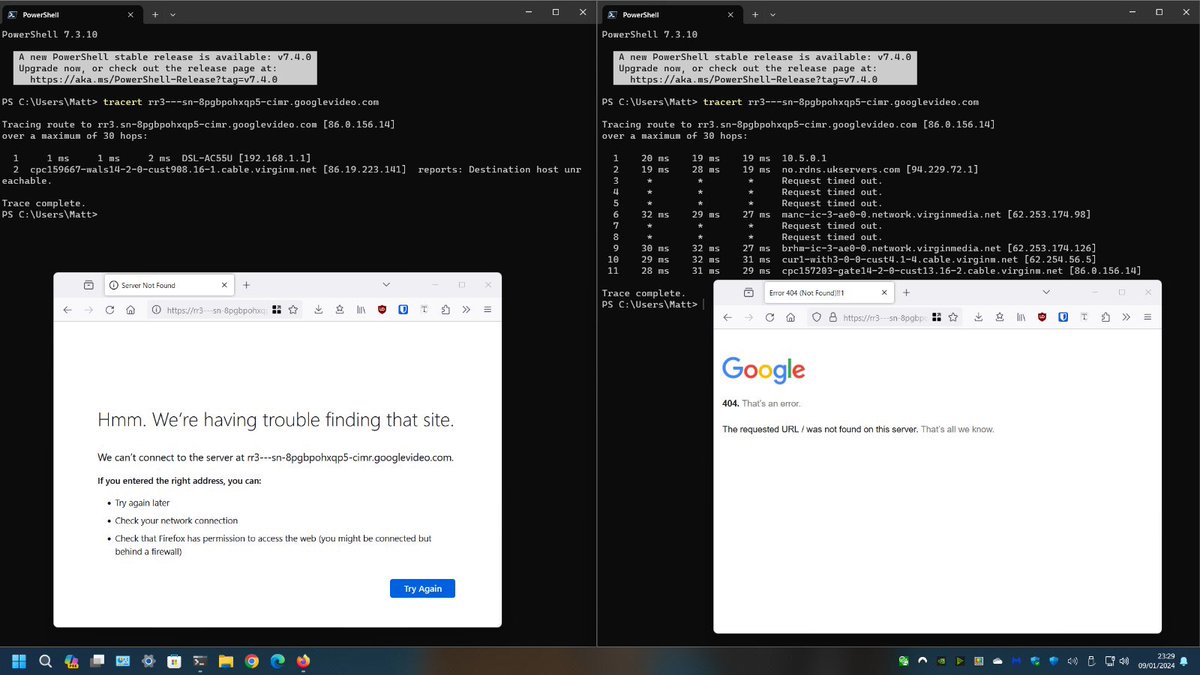Screen dimensions: 1200x675
Task: Reload the Server Not Found browser page
Action: click(110, 310)
